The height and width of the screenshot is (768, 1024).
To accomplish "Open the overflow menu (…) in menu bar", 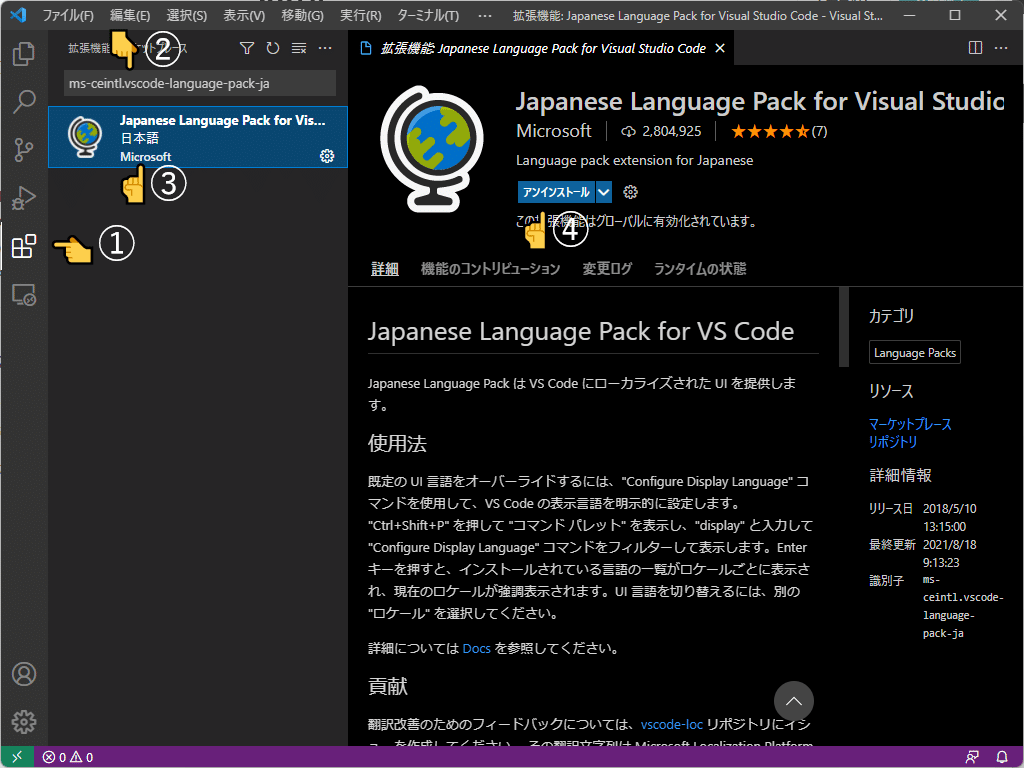I will pos(485,15).
